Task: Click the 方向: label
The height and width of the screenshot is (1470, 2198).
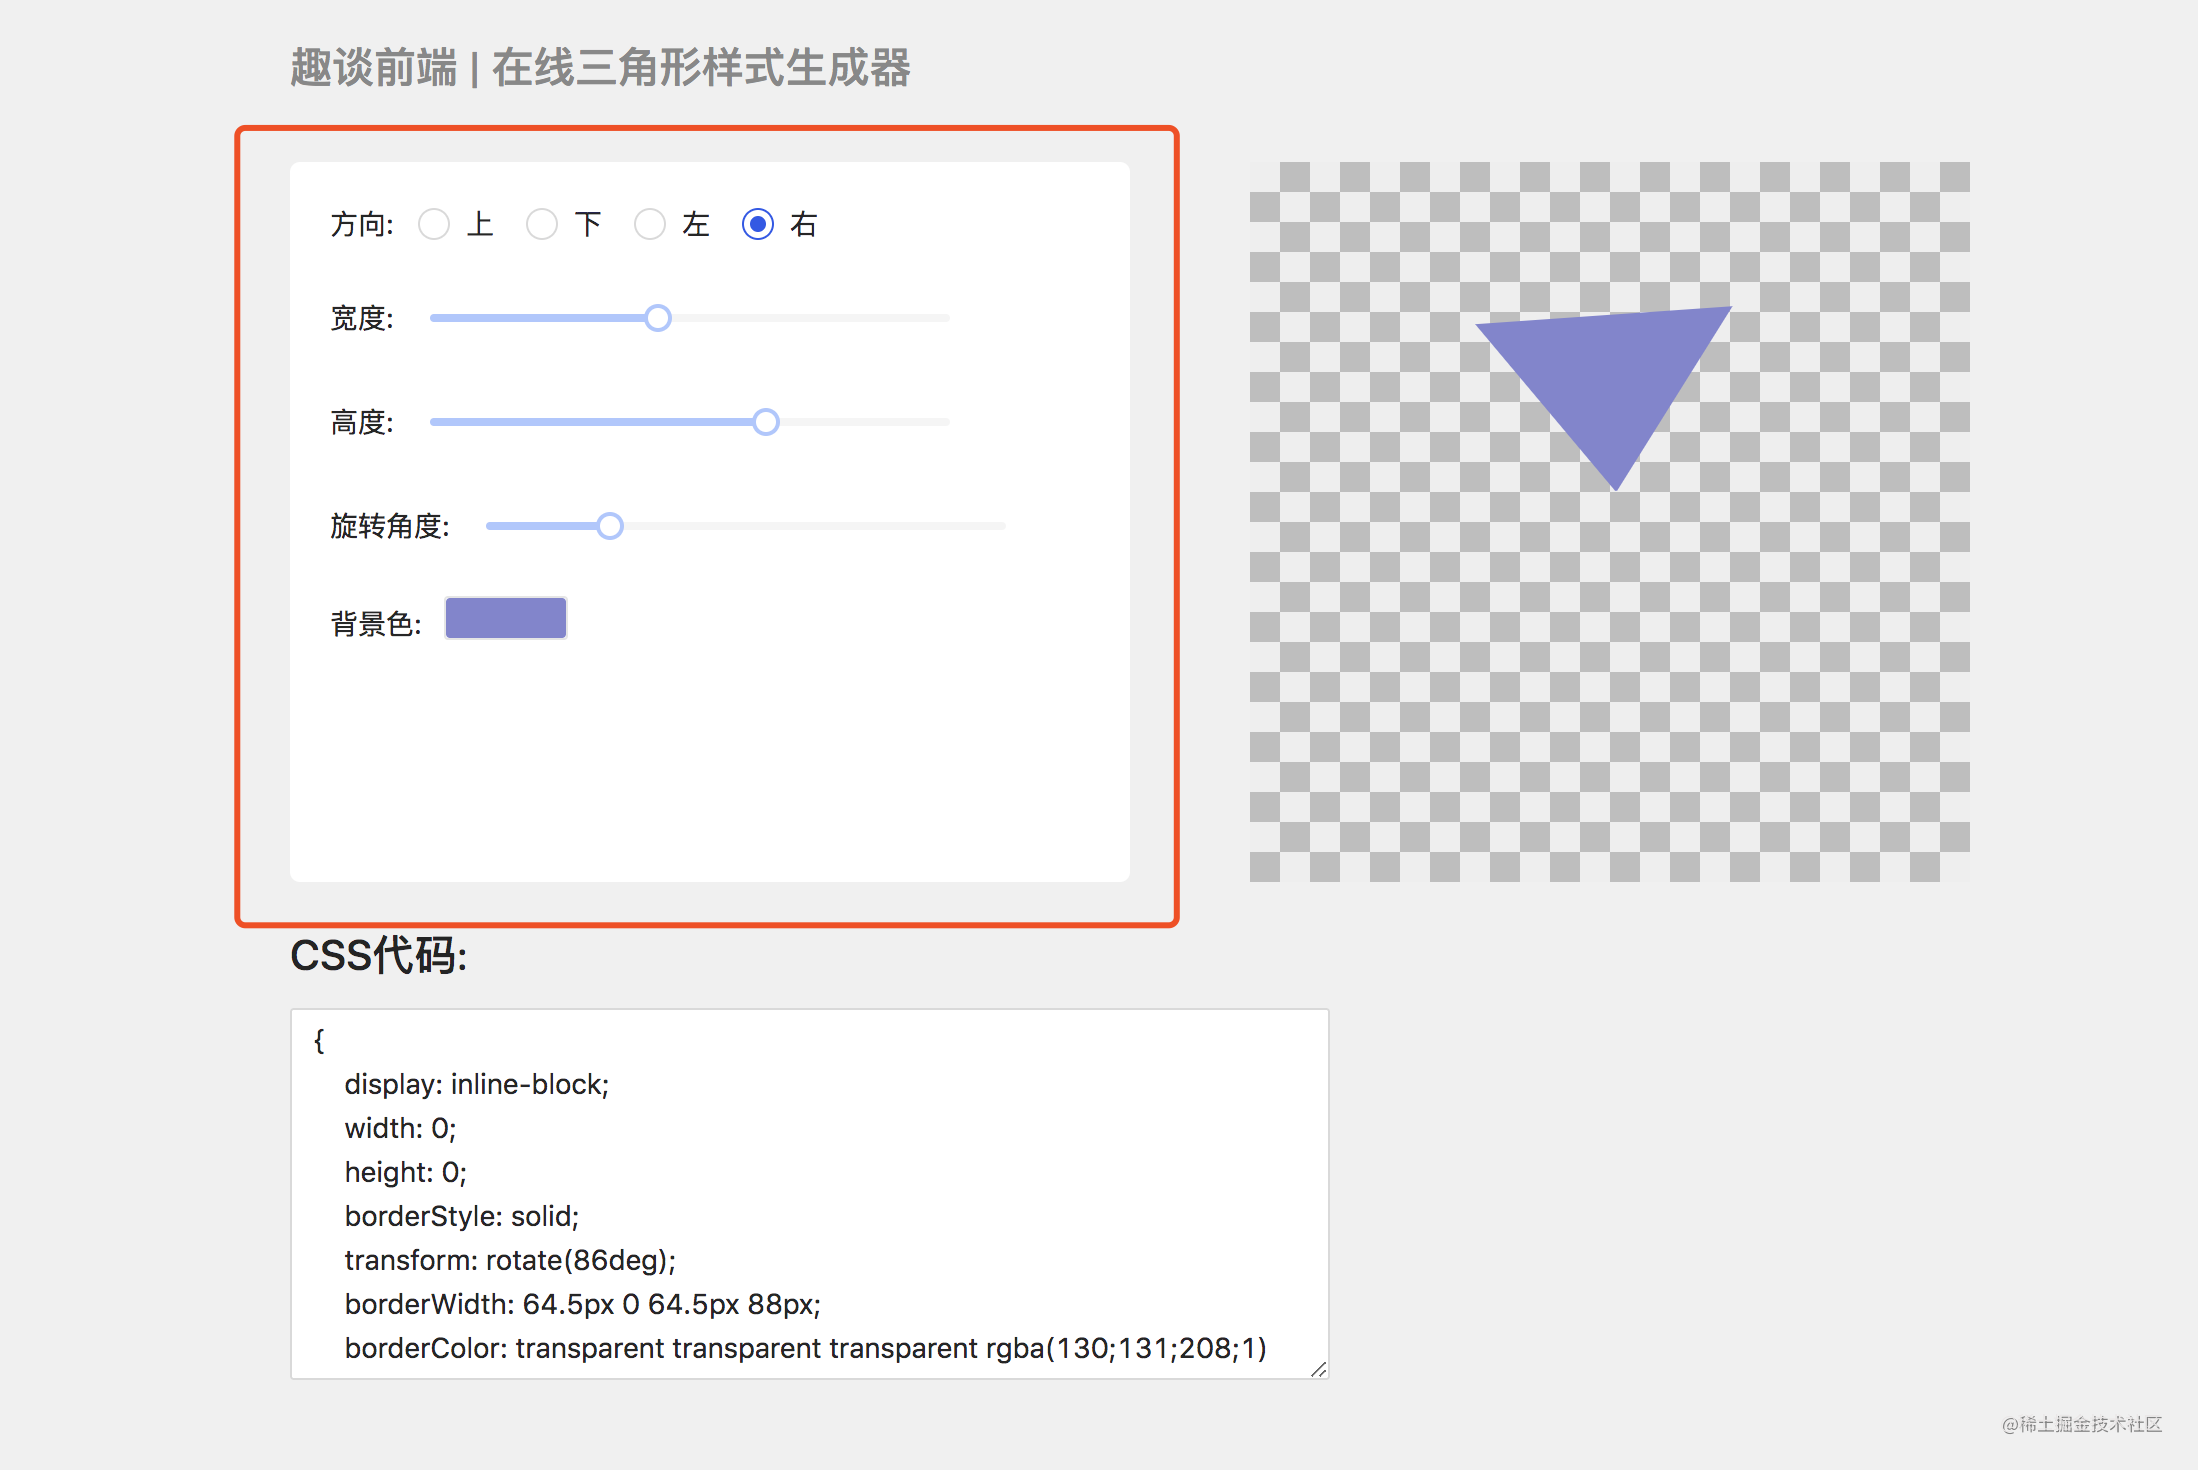Action: (362, 224)
